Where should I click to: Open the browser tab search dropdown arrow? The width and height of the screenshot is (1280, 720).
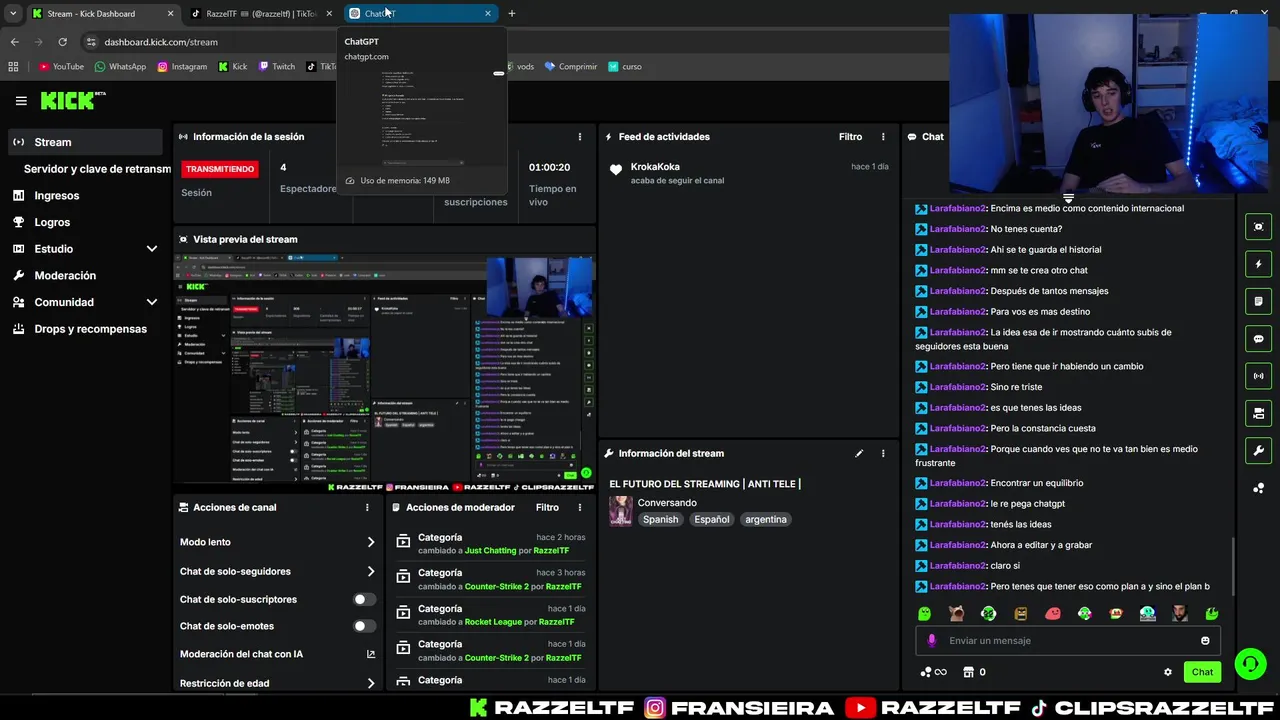coord(13,13)
